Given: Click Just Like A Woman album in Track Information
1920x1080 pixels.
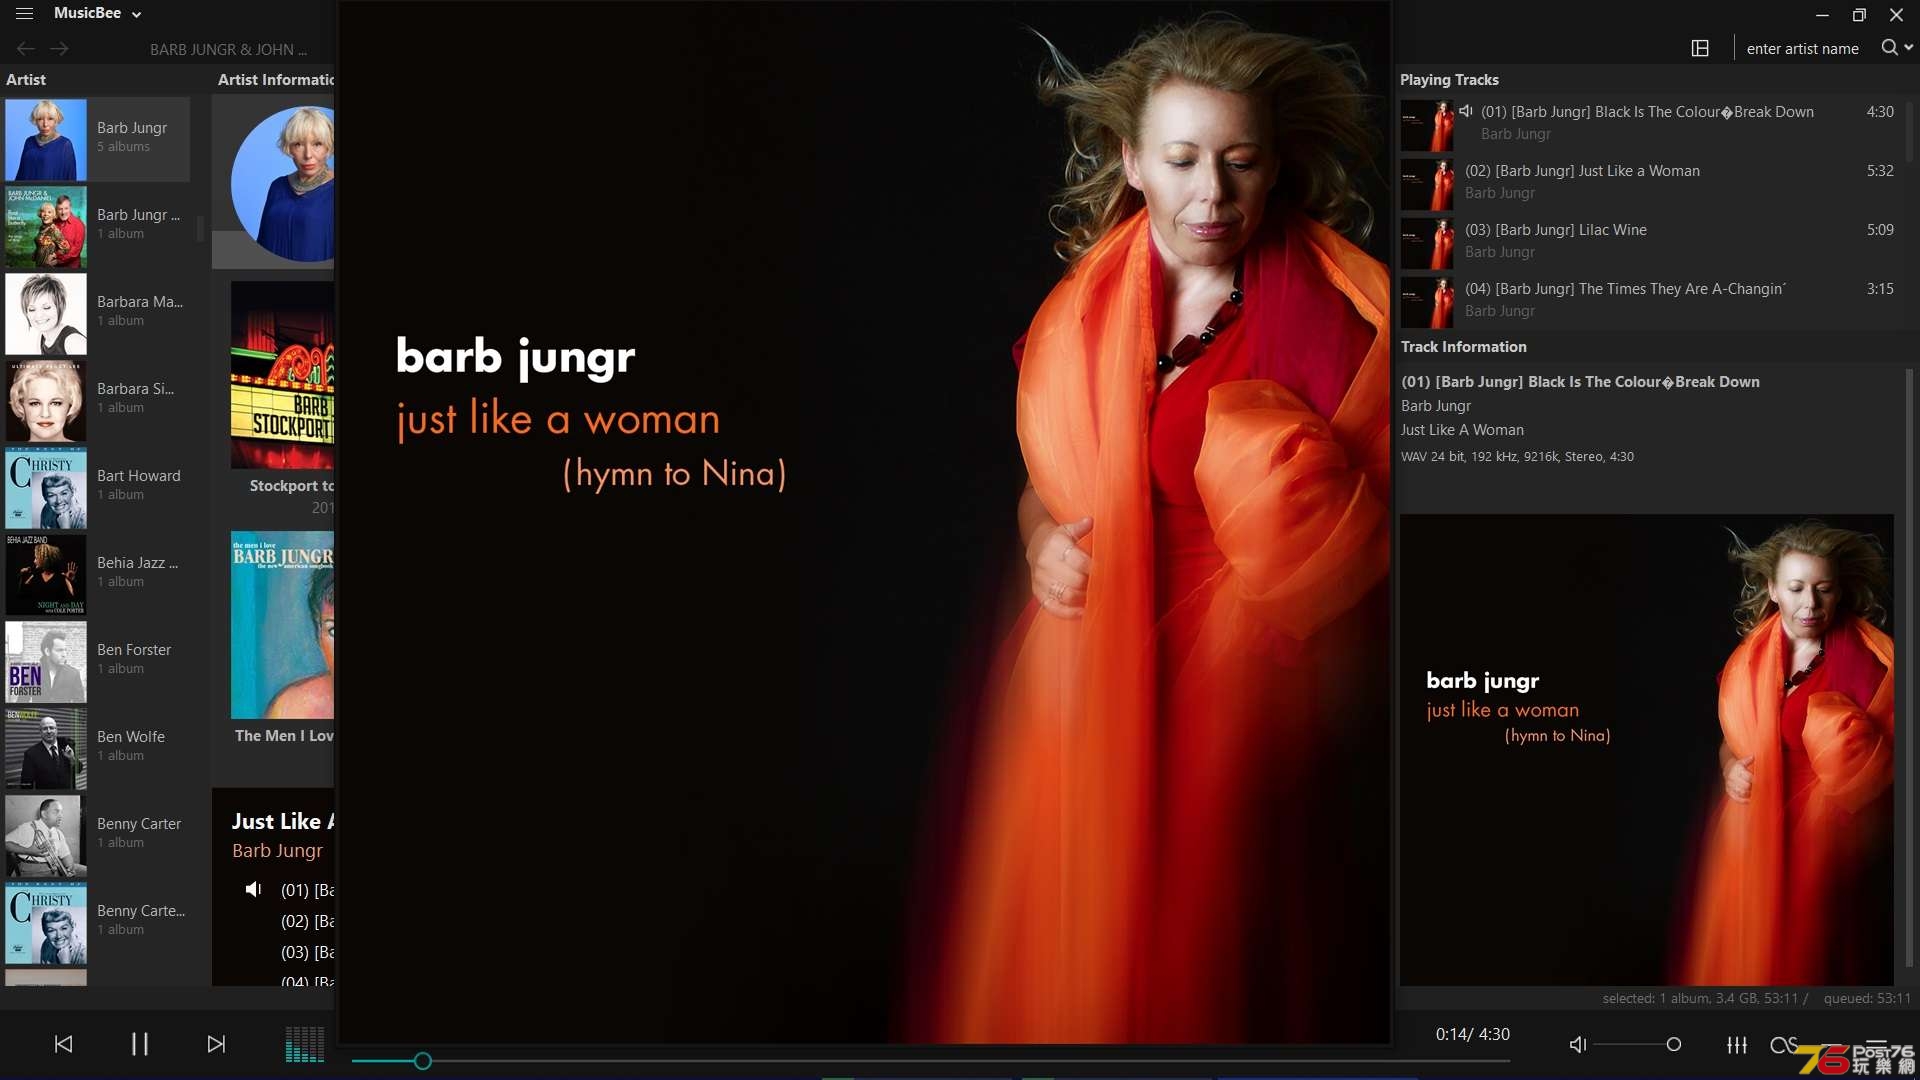Looking at the screenshot, I should click(x=1462, y=429).
